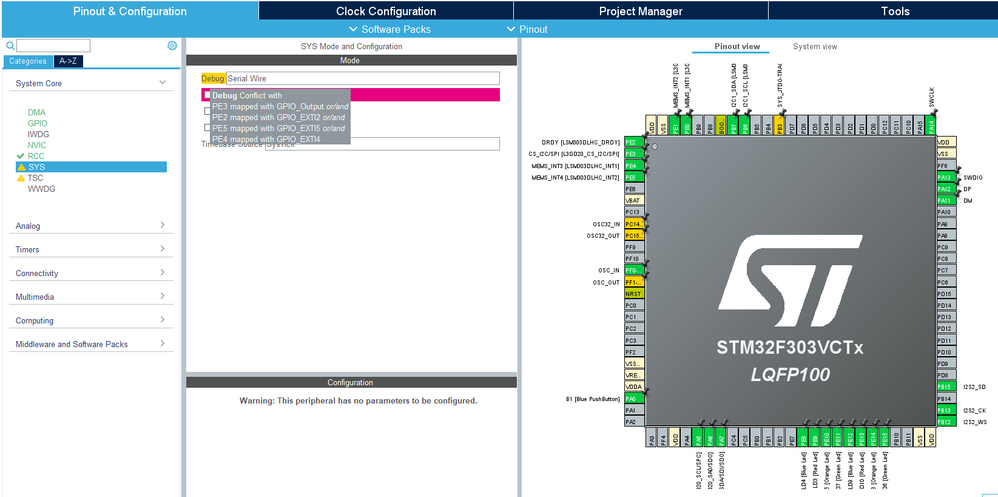Select RCC in the System Core list

[x=36, y=156]
